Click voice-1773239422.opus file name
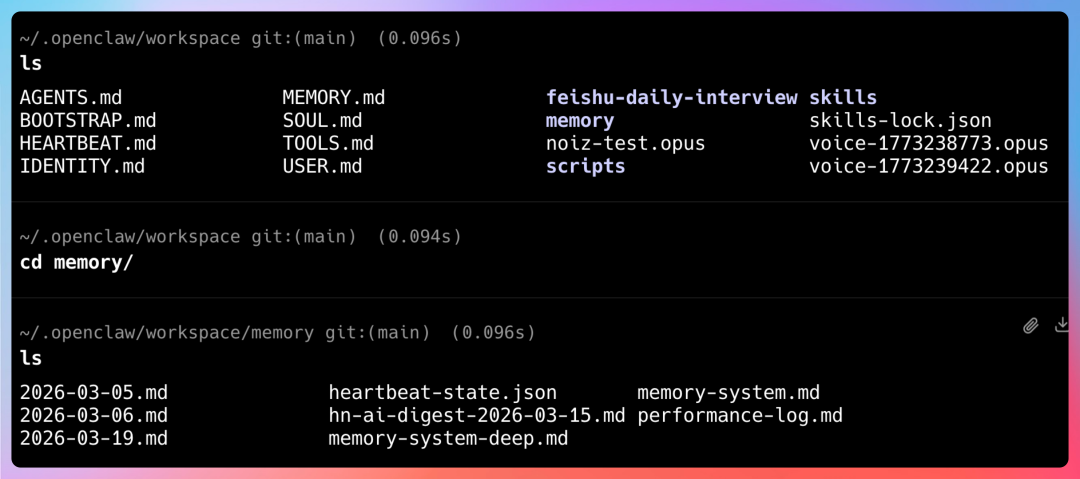The height and width of the screenshot is (479, 1080). pyautogui.click(x=928, y=166)
